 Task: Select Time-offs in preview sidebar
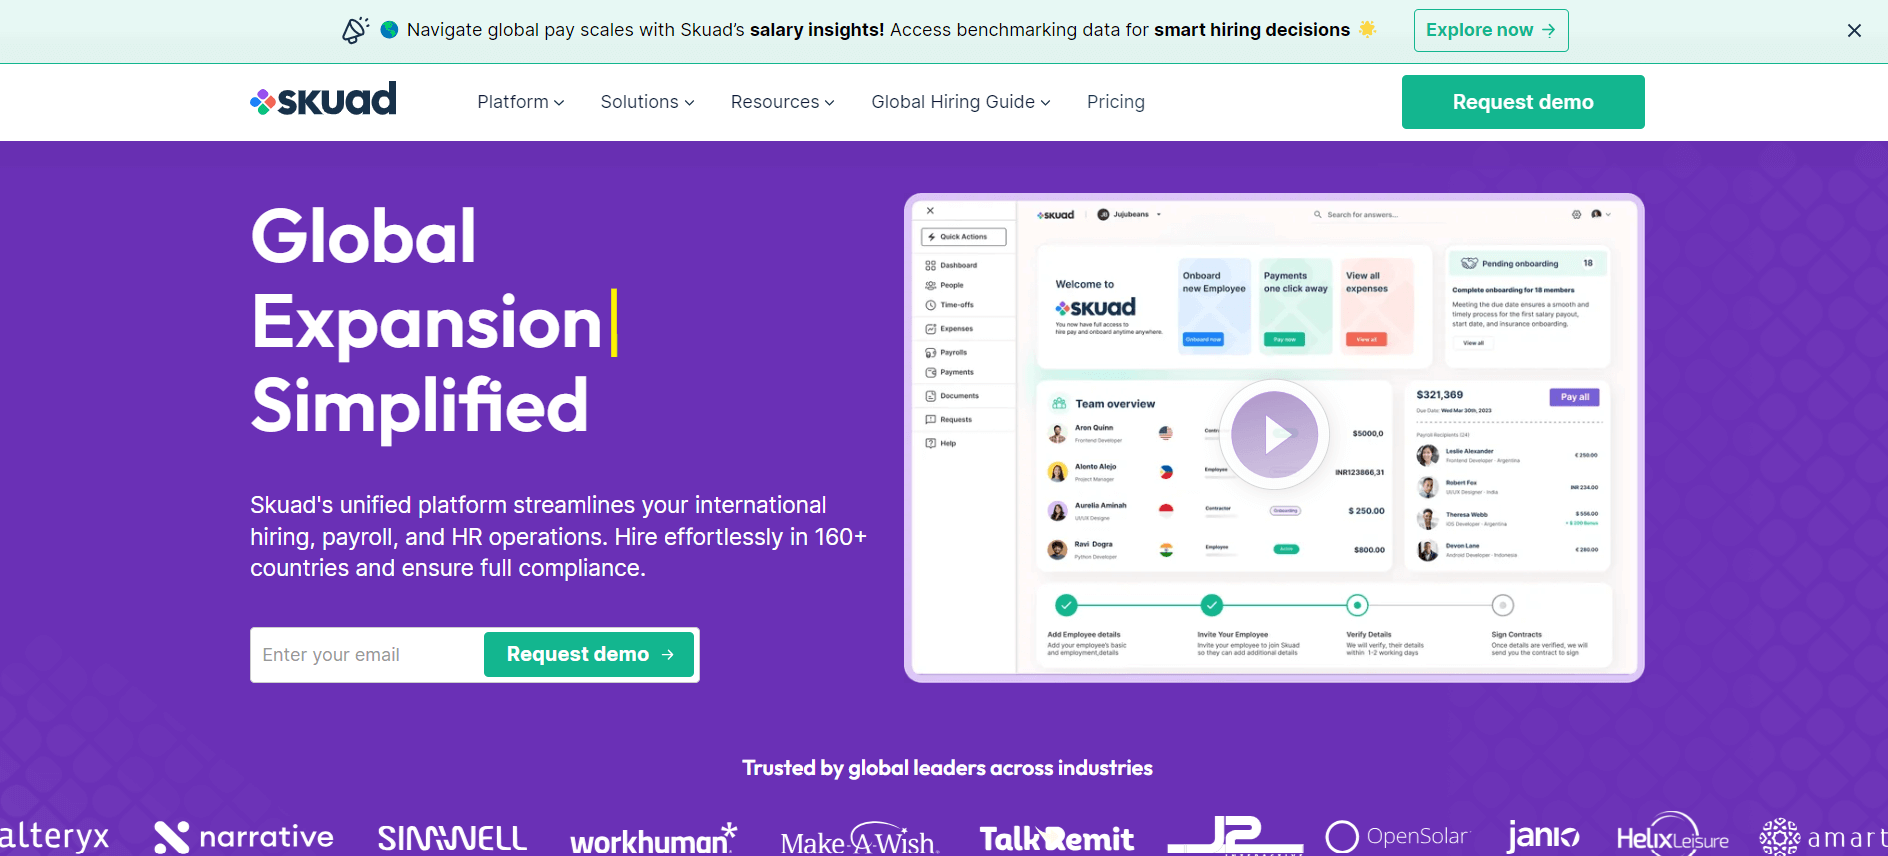949,305
